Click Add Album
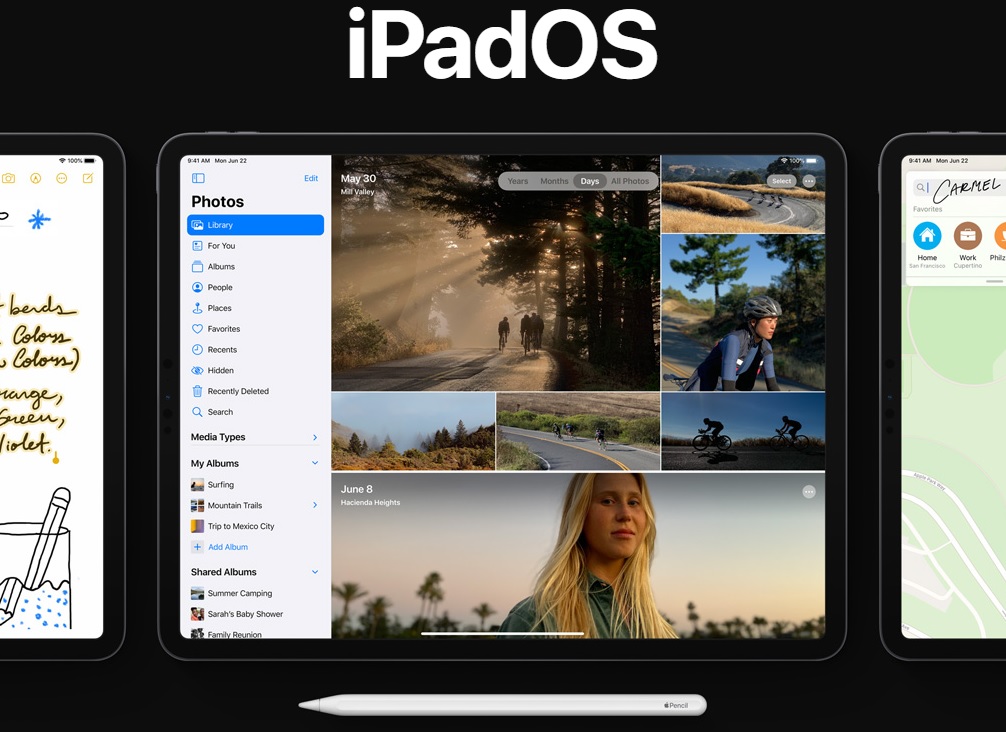Screen dimensions: 1006x732 [228, 547]
